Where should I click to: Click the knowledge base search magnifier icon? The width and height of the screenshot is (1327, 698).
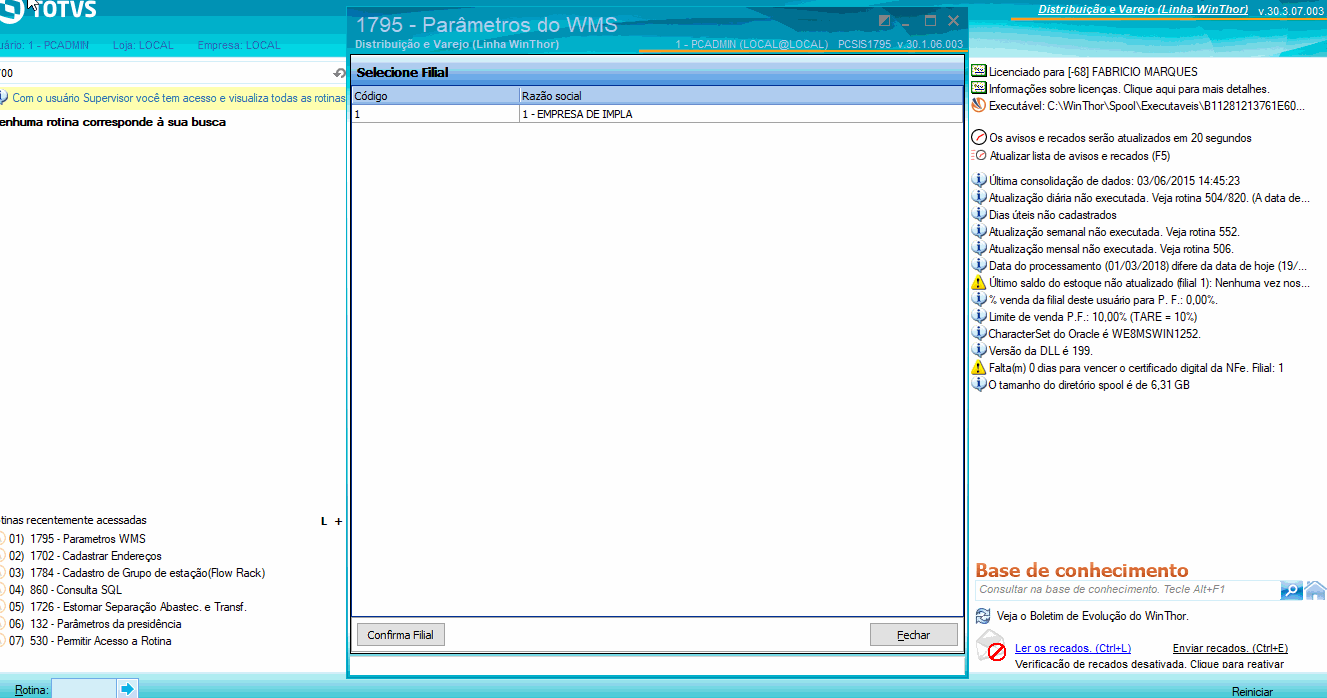coord(1292,590)
